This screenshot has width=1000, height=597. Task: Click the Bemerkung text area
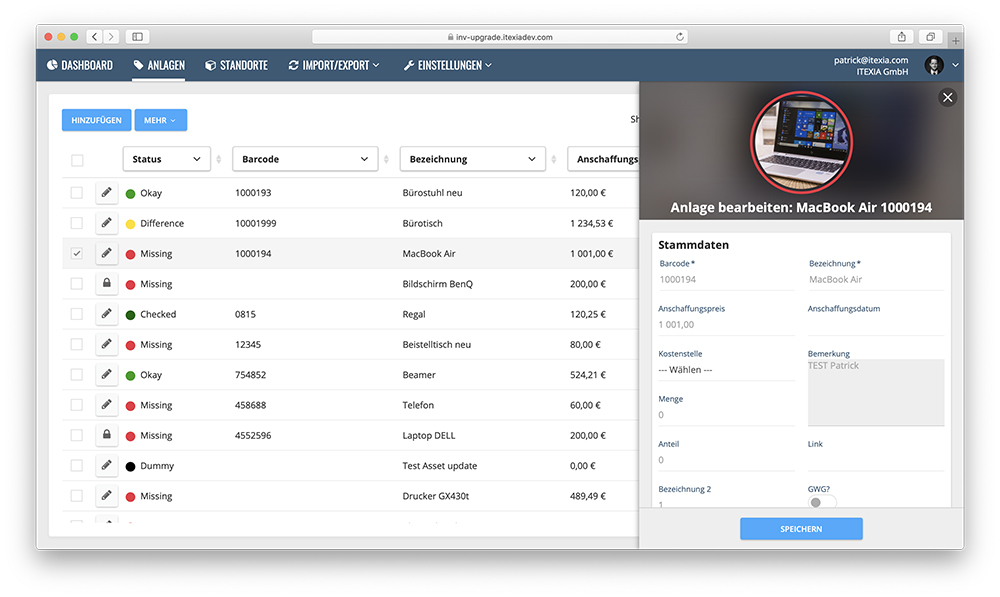click(x=876, y=392)
